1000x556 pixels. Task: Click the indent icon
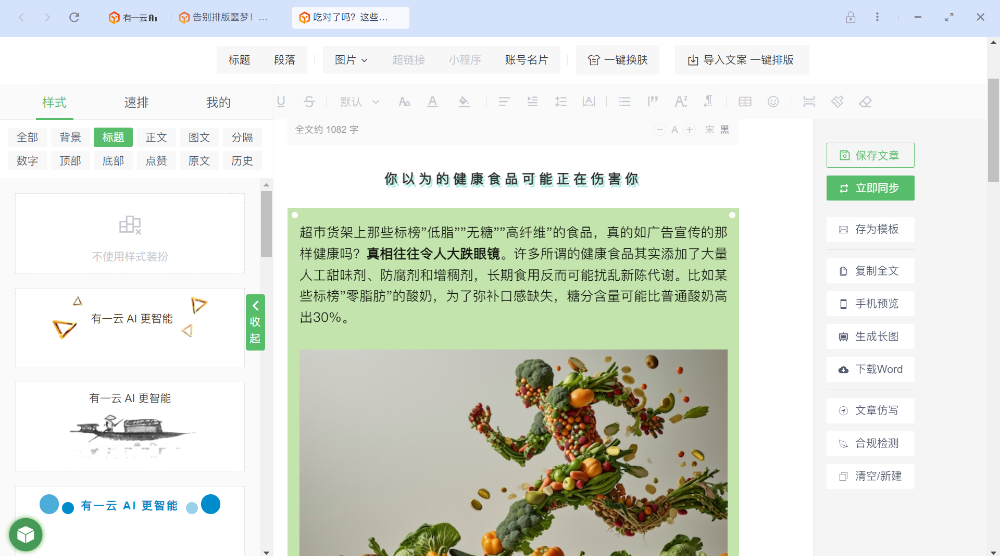coord(532,101)
